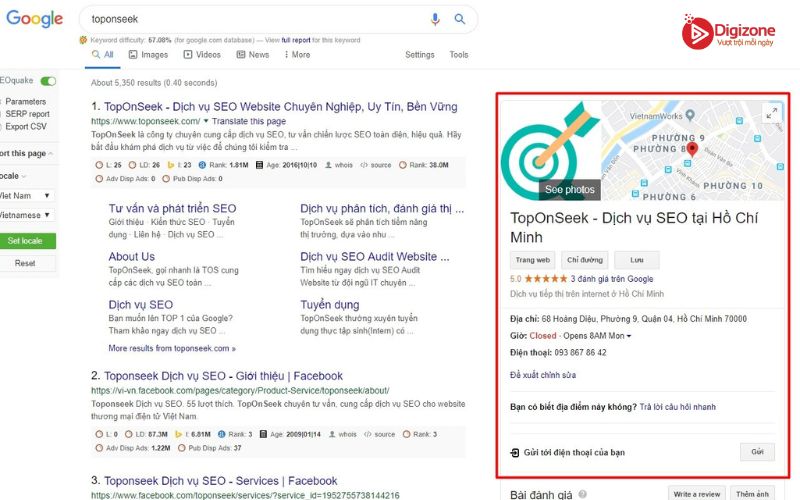This screenshot has width=800, height=500.
Task: Open Tư vấn và phát triển SEO sitelink
Action: click(x=172, y=208)
